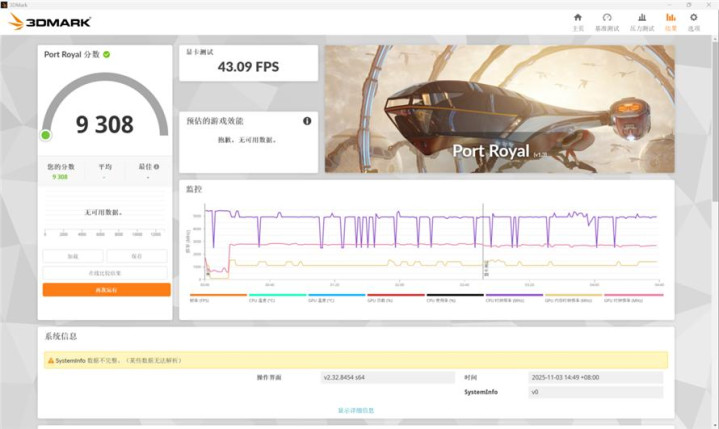The image size is (719, 429).
Task: Click warning icon in SystemInfo notice
Action: 48,360
